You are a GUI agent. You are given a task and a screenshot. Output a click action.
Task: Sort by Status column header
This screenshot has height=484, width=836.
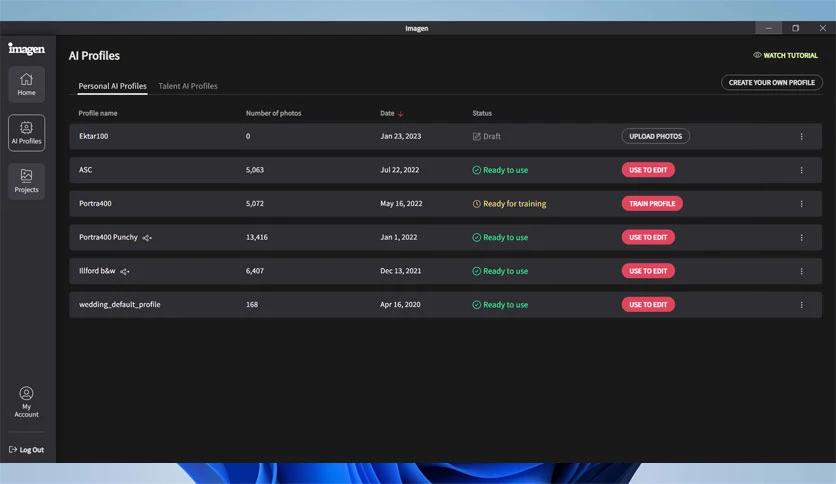click(482, 113)
